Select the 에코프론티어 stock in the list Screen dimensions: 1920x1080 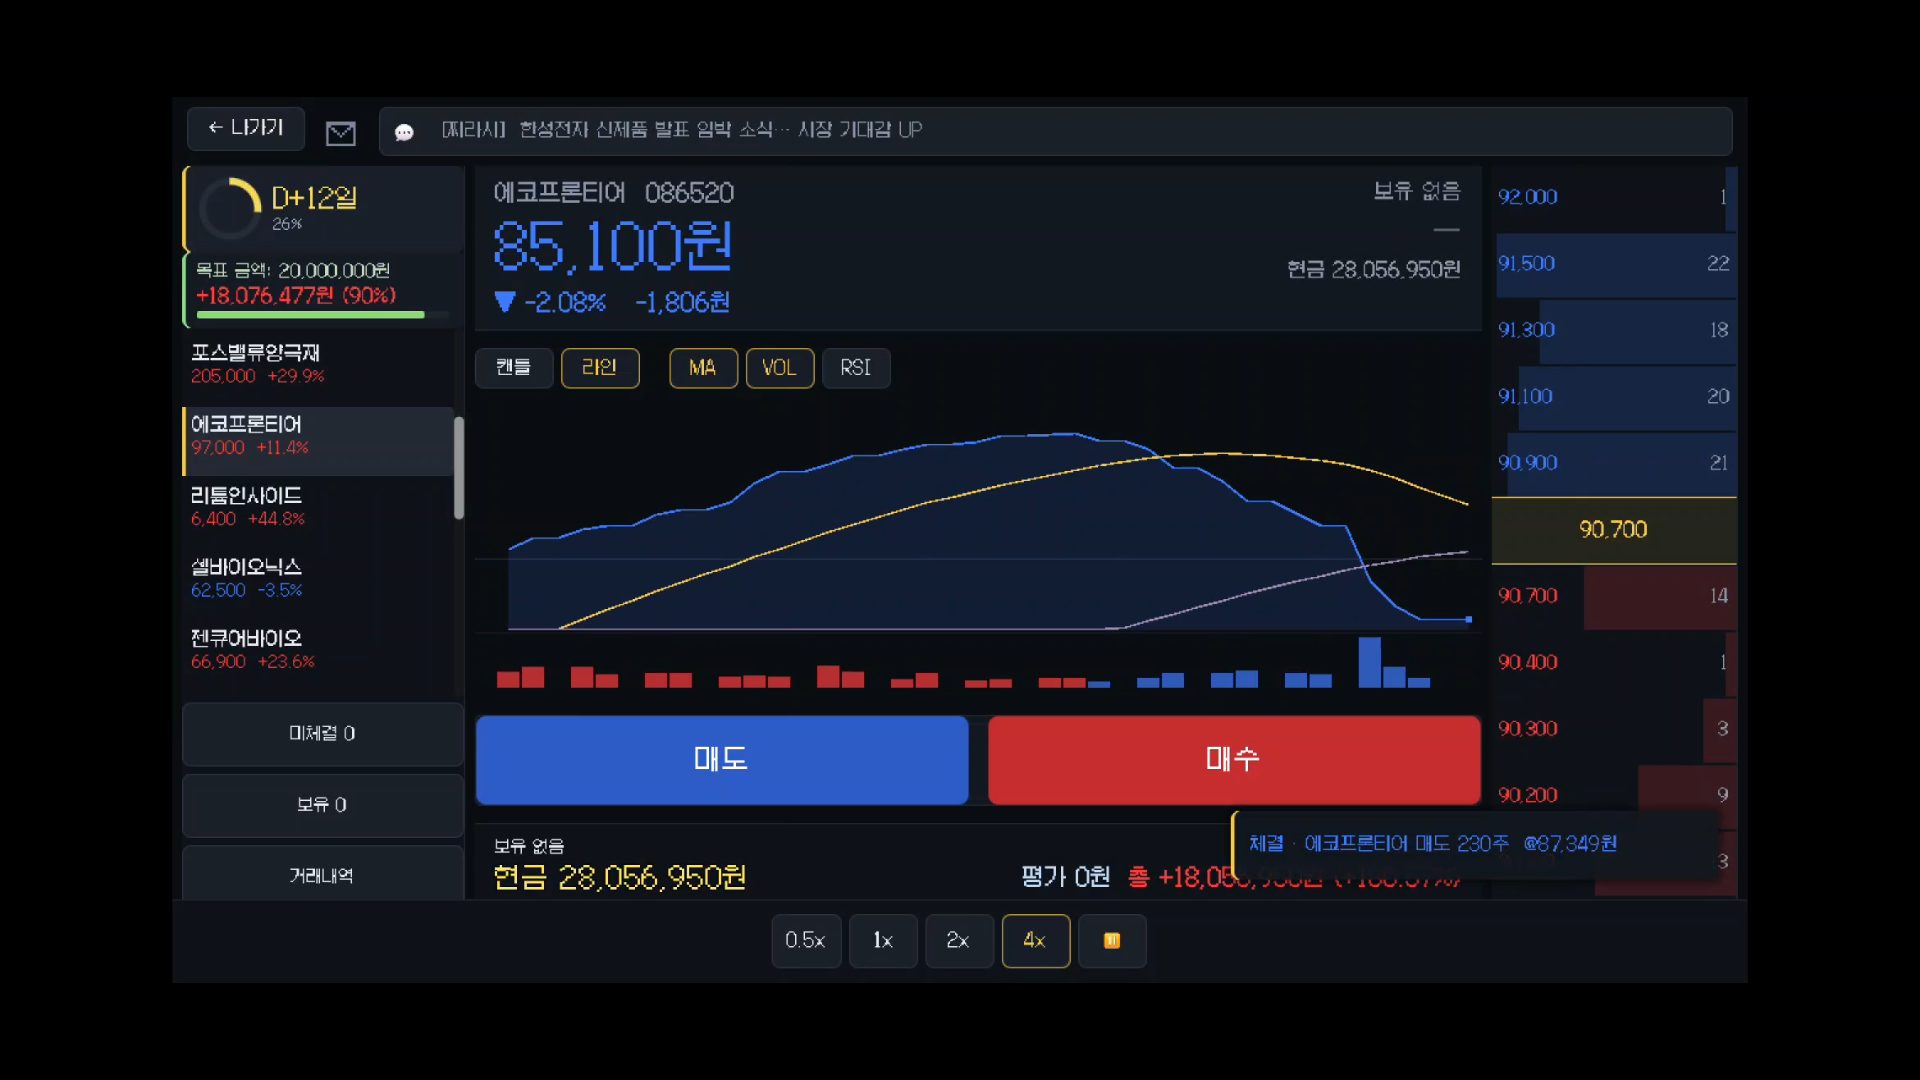pos(318,441)
